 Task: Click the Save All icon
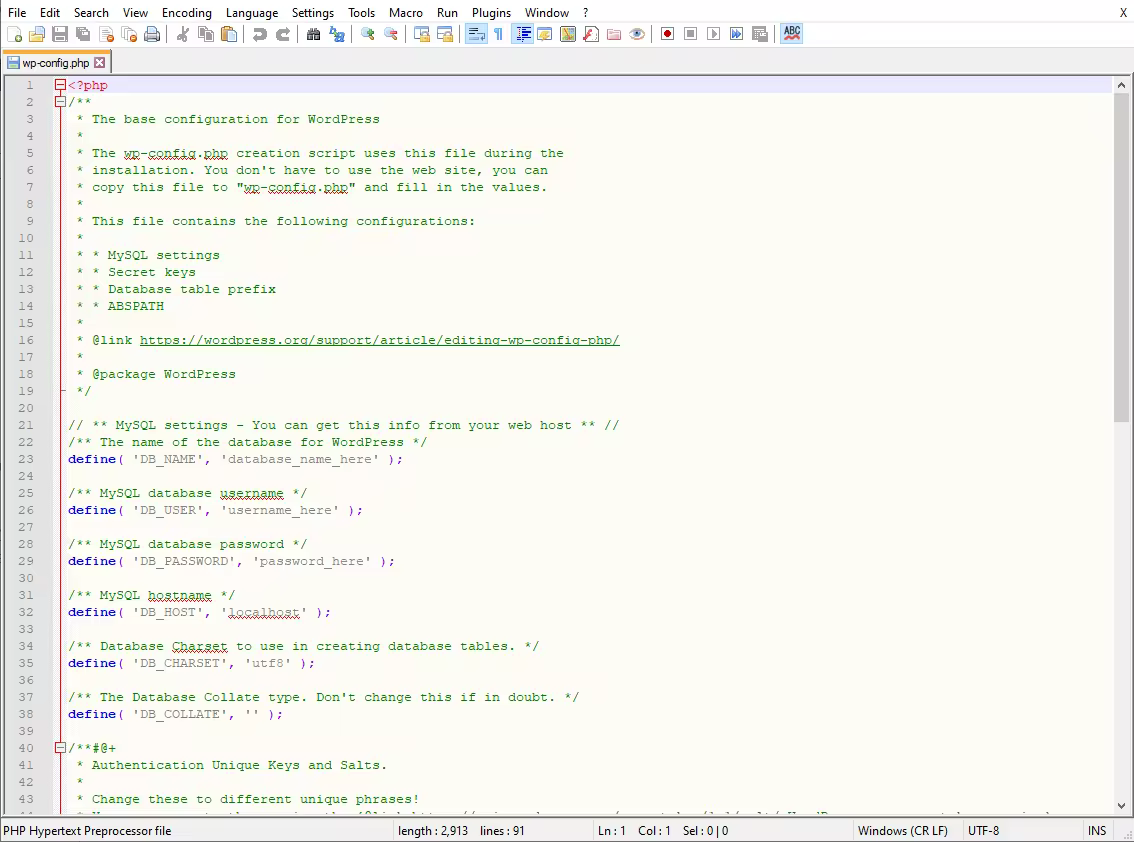coord(83,34)
